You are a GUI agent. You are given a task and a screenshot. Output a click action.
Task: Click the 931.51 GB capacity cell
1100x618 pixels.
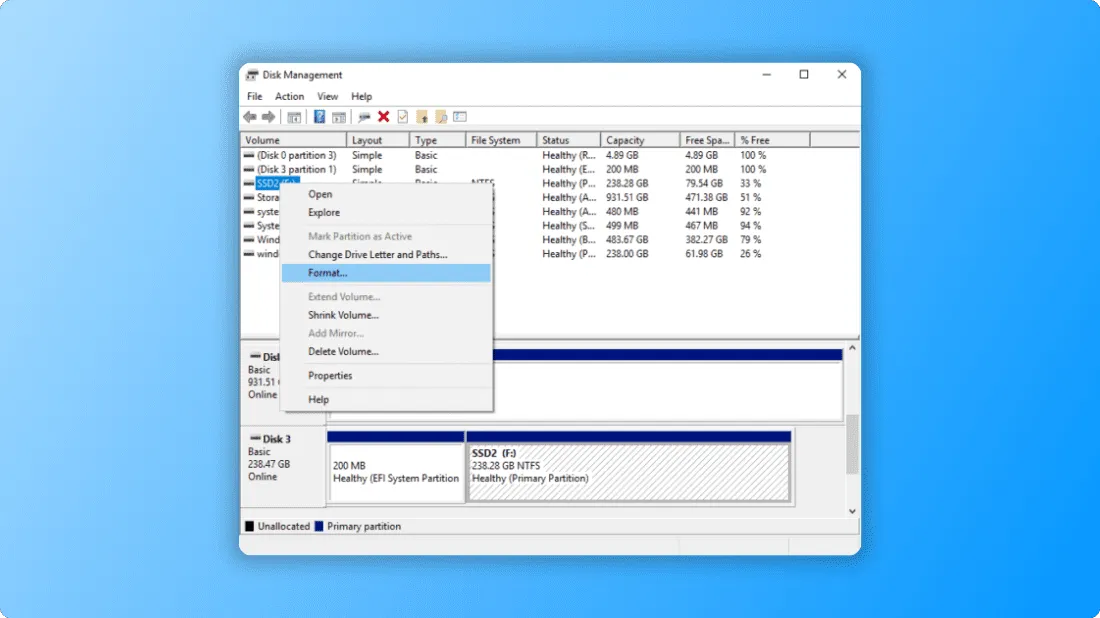click(626, 197)
